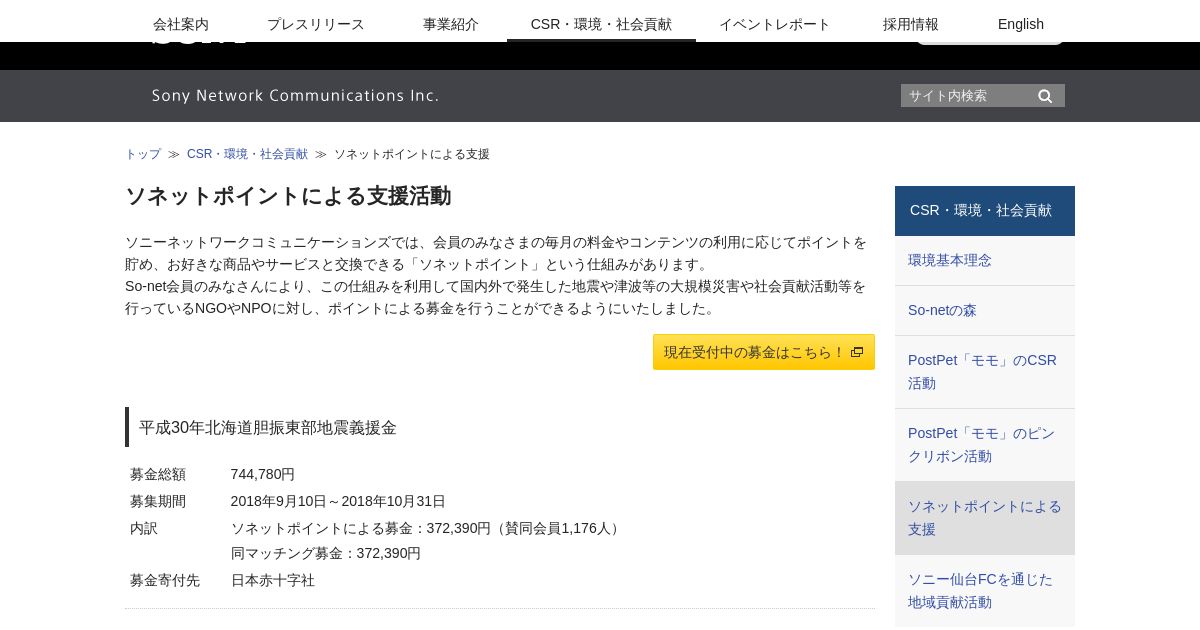
Task: Click the period 2018年9月10日～2018年10月31日
Action: [338, 501]
